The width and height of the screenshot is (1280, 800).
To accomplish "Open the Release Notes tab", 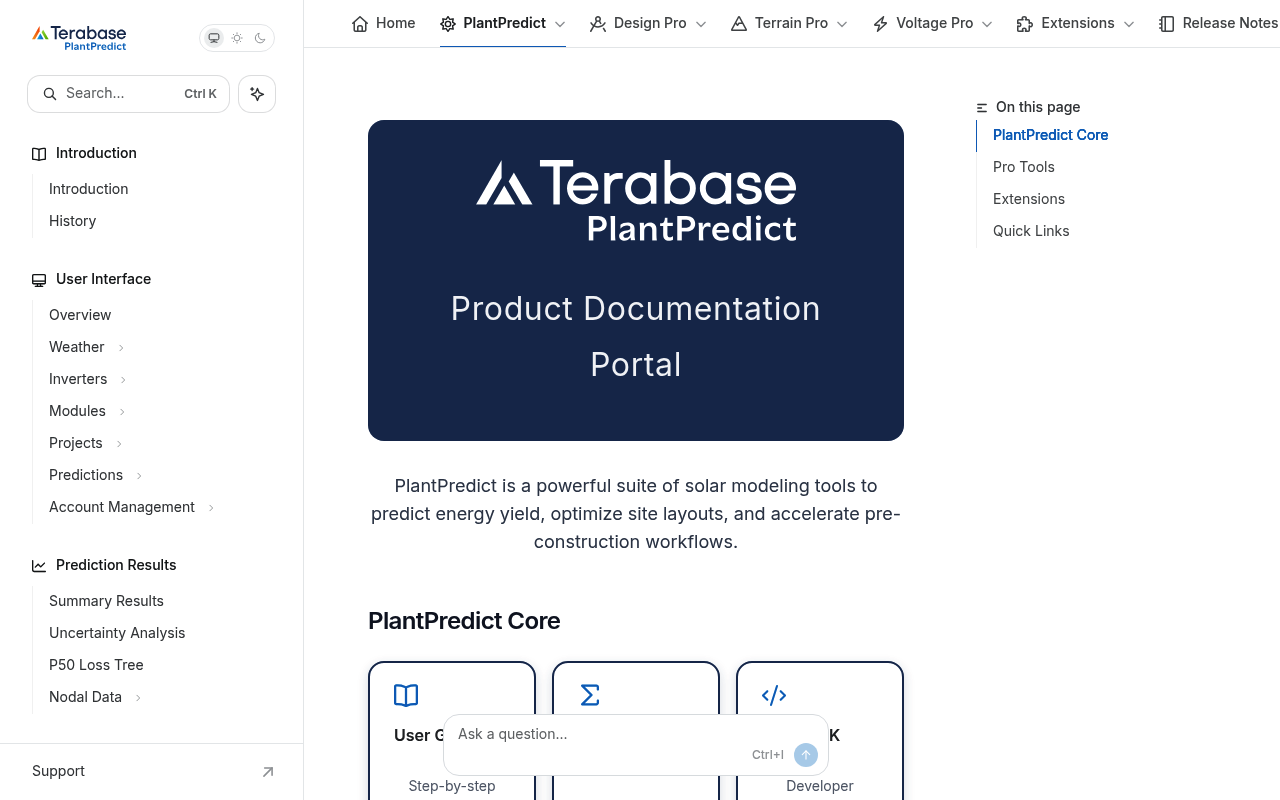I will point(1219,23).
